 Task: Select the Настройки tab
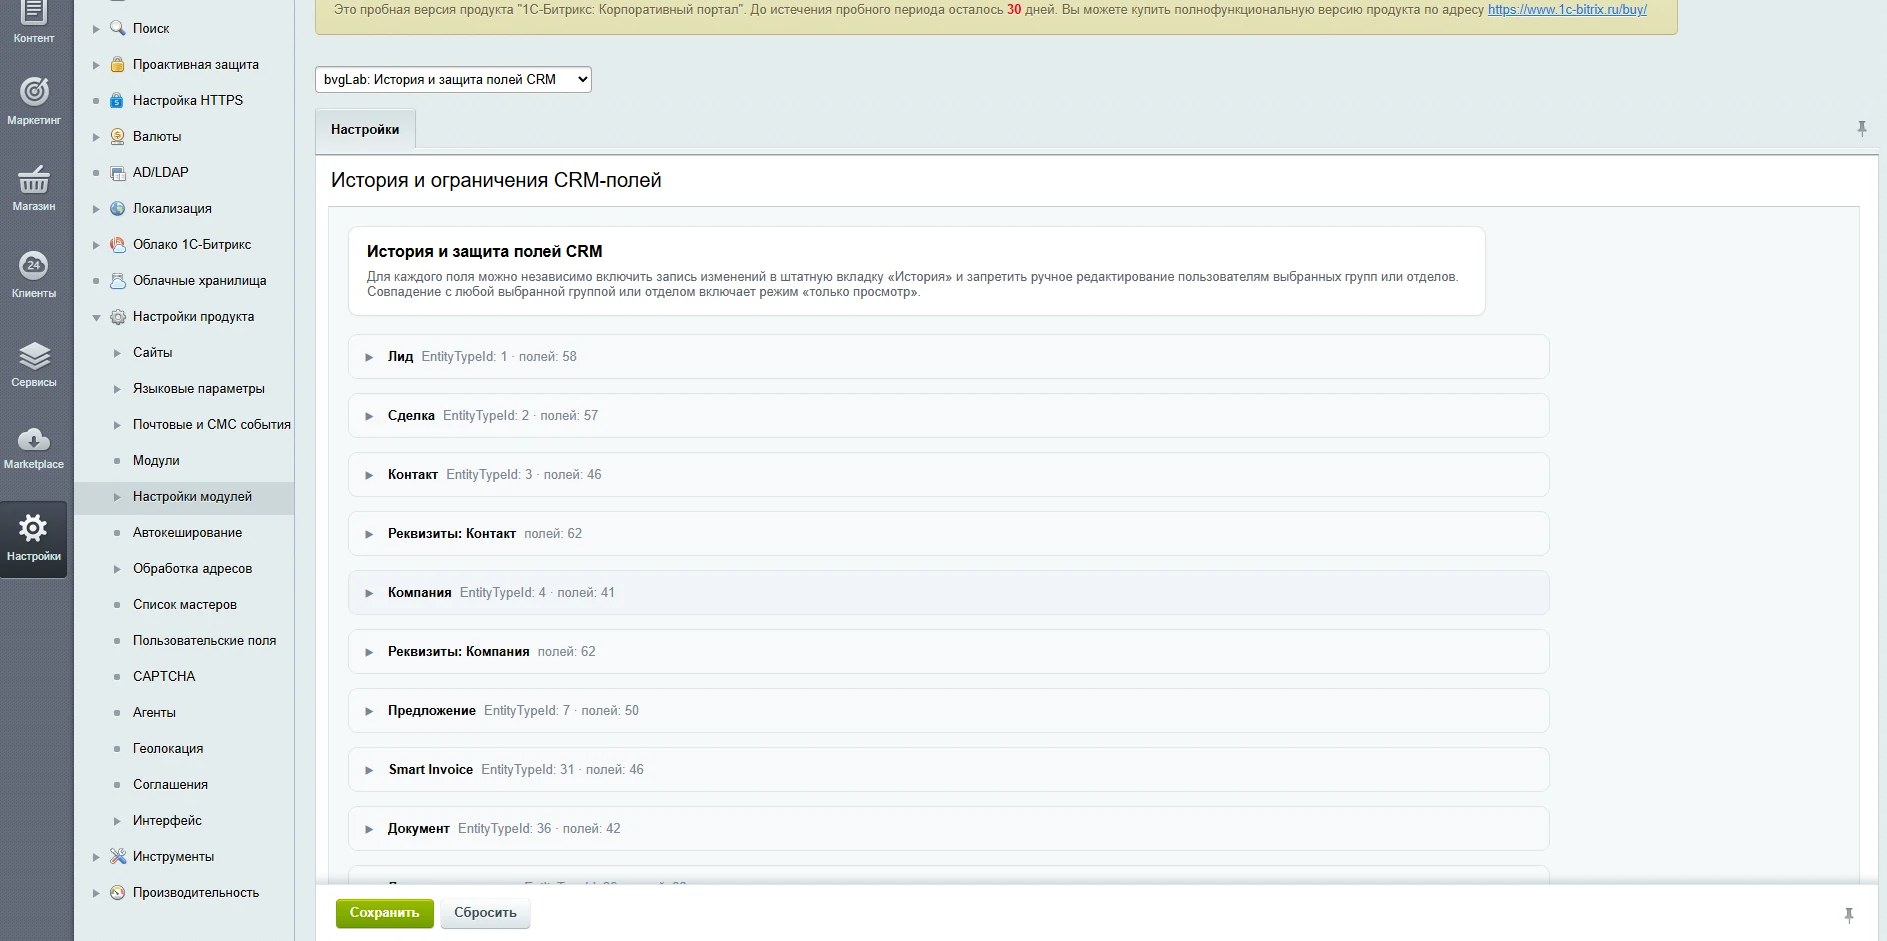365,130
